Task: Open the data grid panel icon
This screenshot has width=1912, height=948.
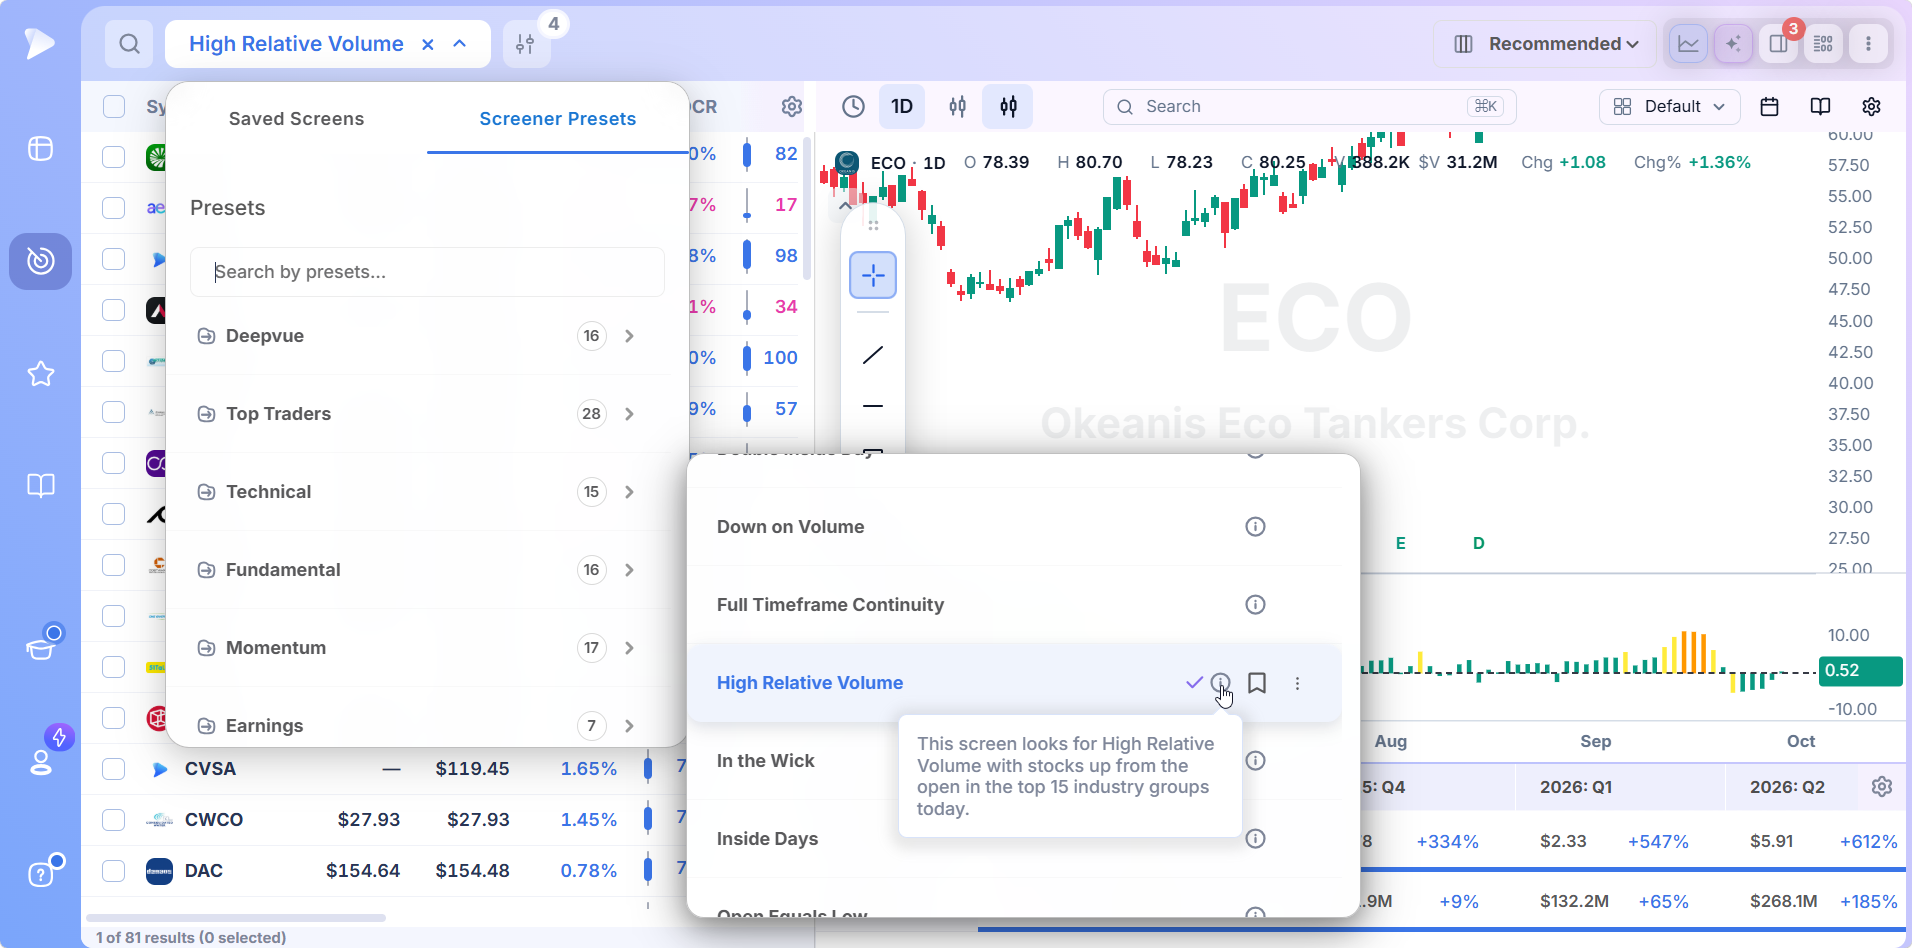Action: pyautogui.click(x=1824, y=44)
